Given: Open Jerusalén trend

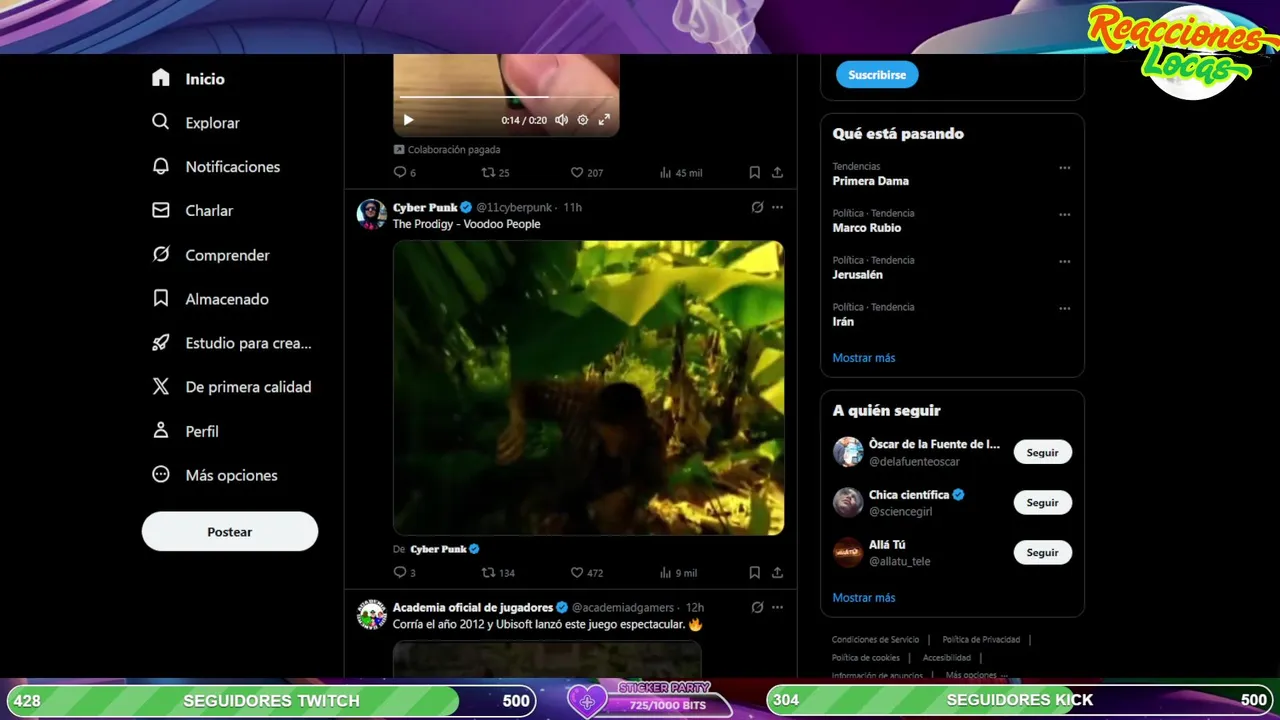Looking at the screenshot, I should (x=858, y=274).
